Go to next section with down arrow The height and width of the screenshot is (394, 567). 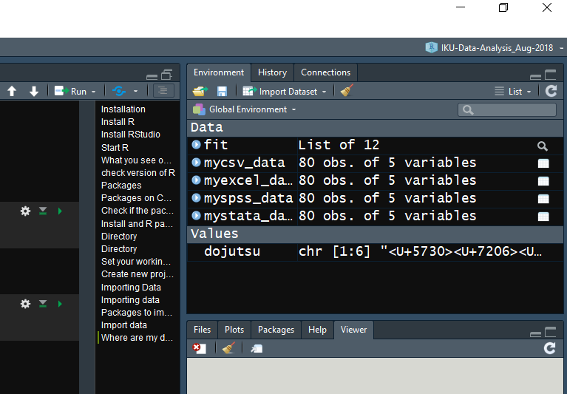[34, 91]
